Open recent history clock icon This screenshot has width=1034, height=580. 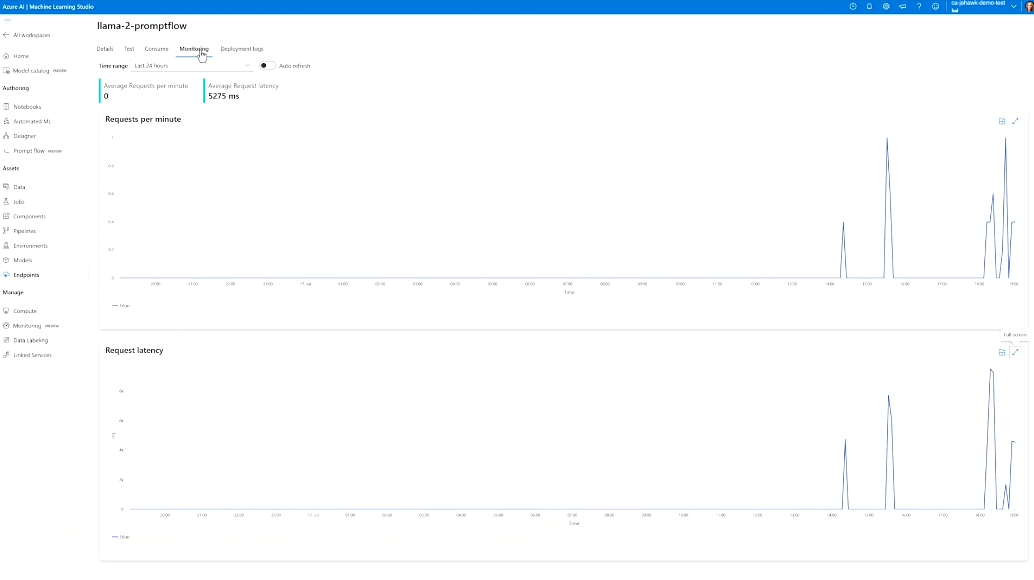[x=853, y=7]
